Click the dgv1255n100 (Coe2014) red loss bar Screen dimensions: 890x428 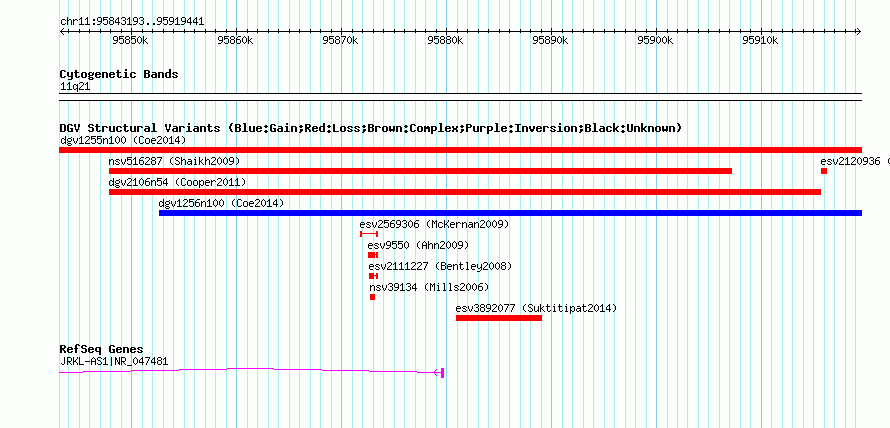pos(460,150)
